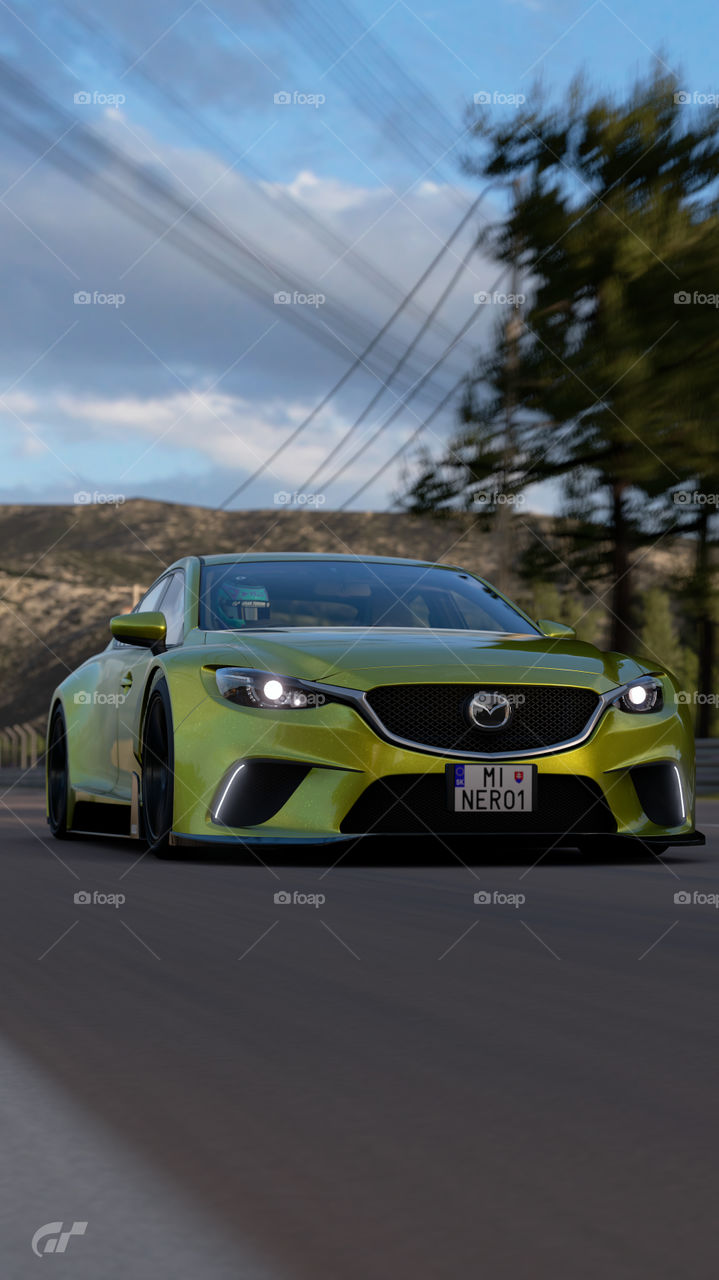719x1280 pixels.
Task: Click the yellow side mirror near the driver
Action: (x=138, y=628)
